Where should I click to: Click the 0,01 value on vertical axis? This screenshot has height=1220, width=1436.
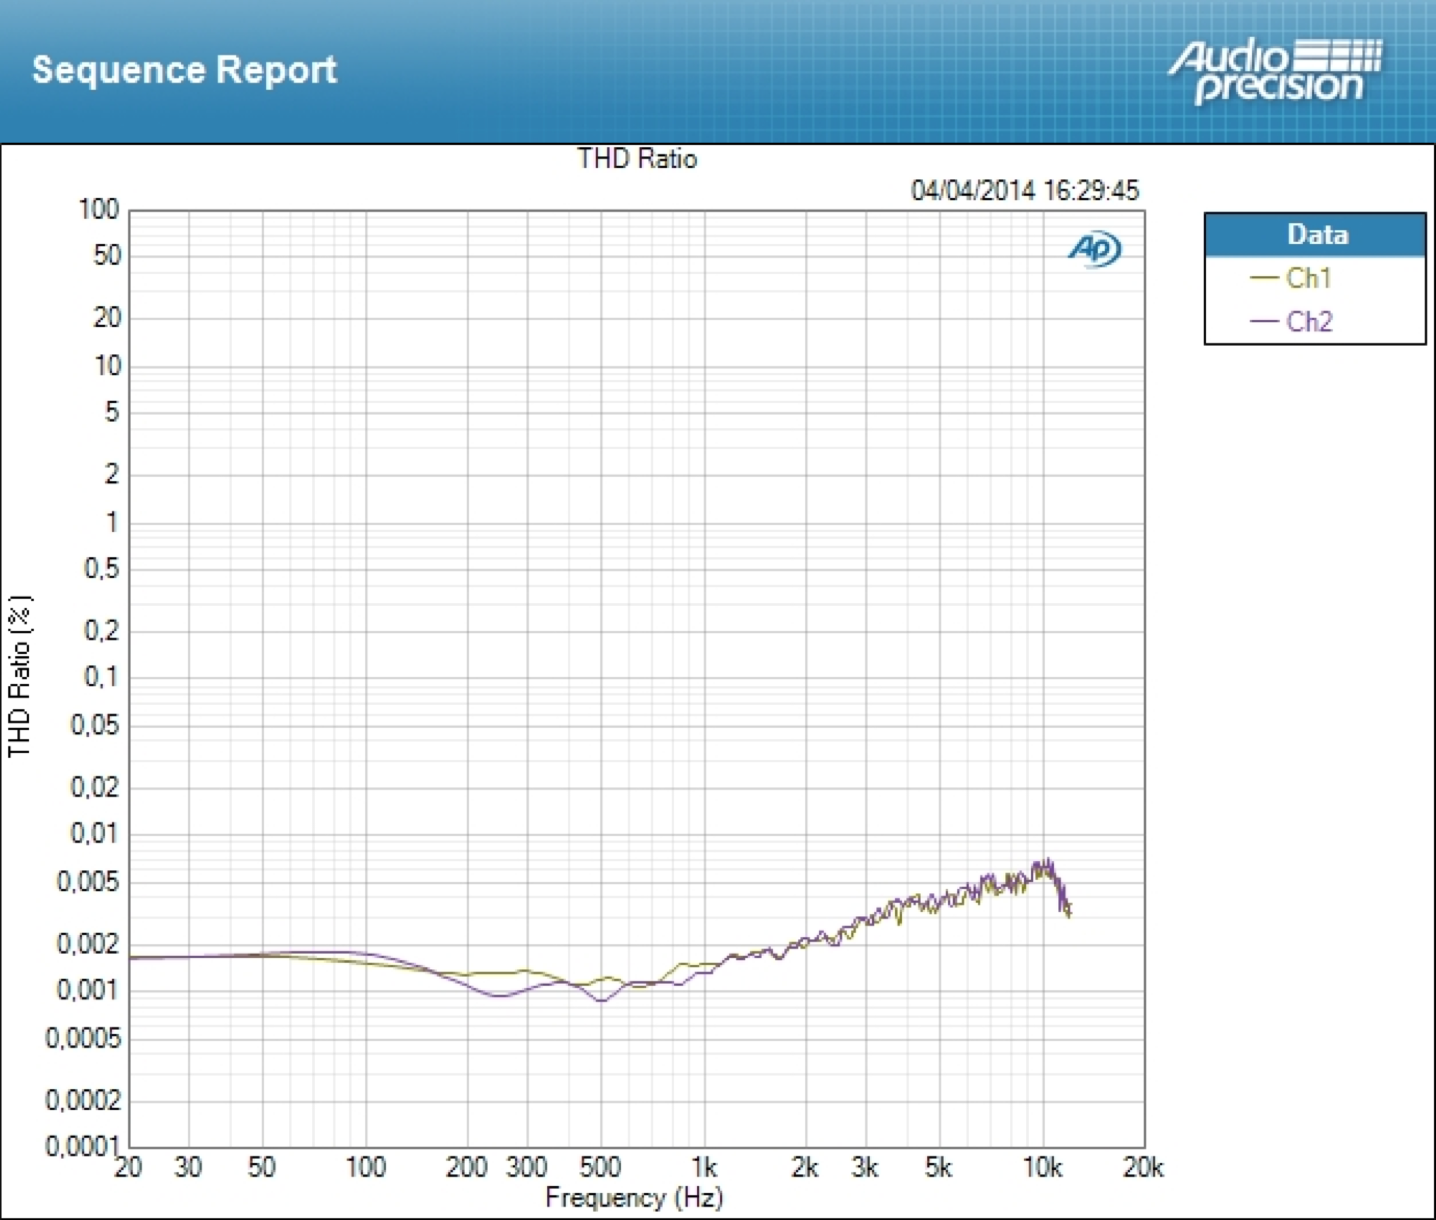coord(94,833)
